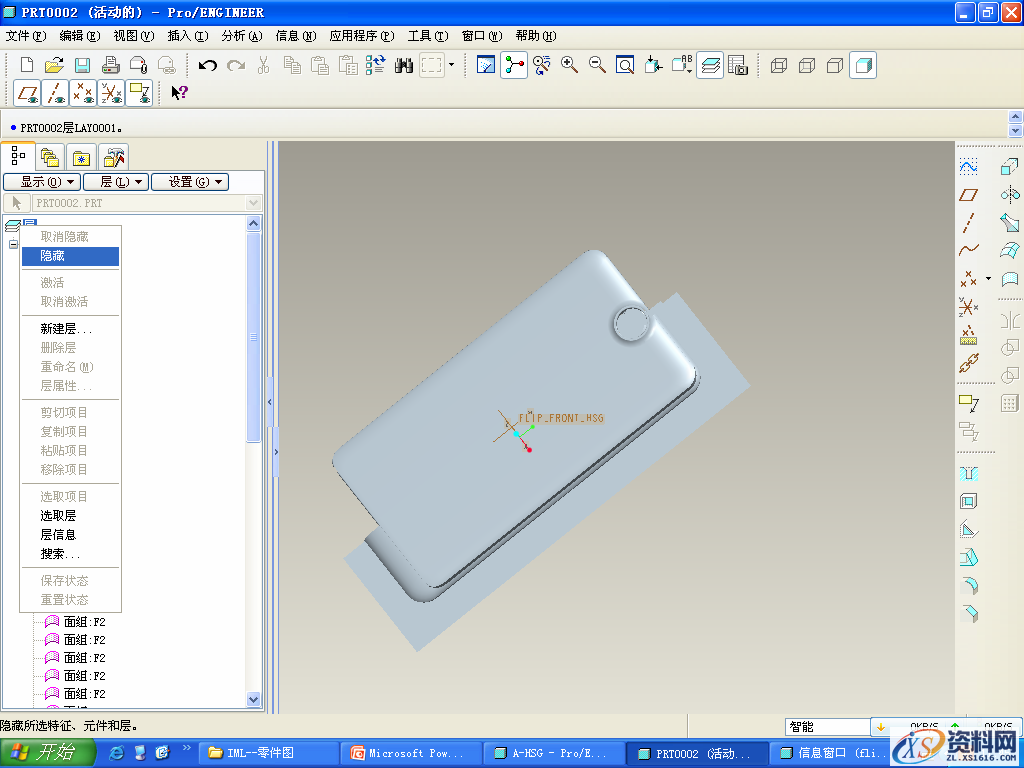Click the Save file toolbar icon
The image size is (1024, 768).
click(x=82, y=65)
